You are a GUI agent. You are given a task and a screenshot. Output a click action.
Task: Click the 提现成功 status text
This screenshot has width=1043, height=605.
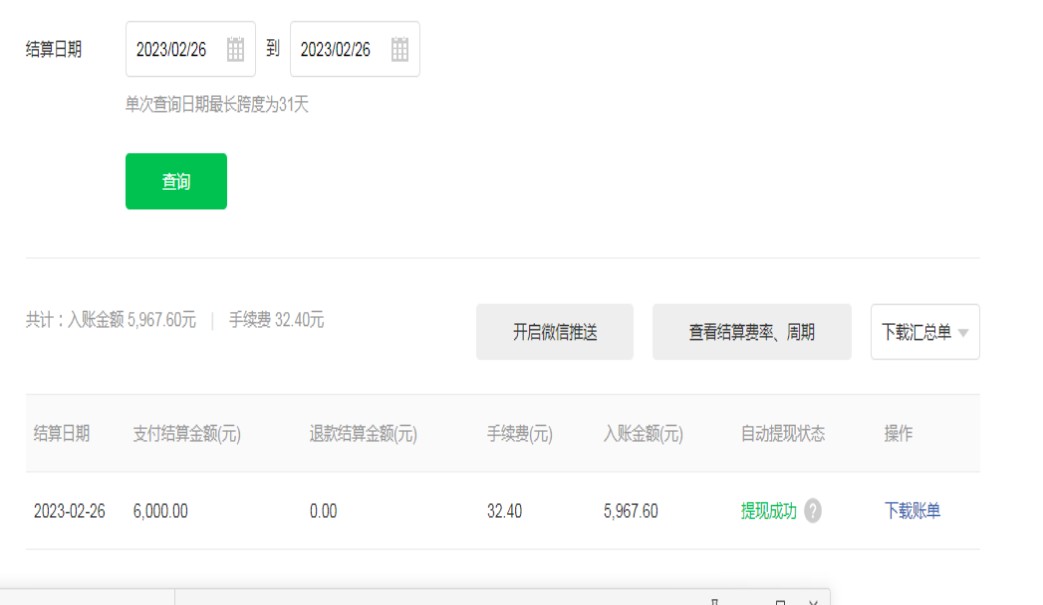(x=768, y=511)
